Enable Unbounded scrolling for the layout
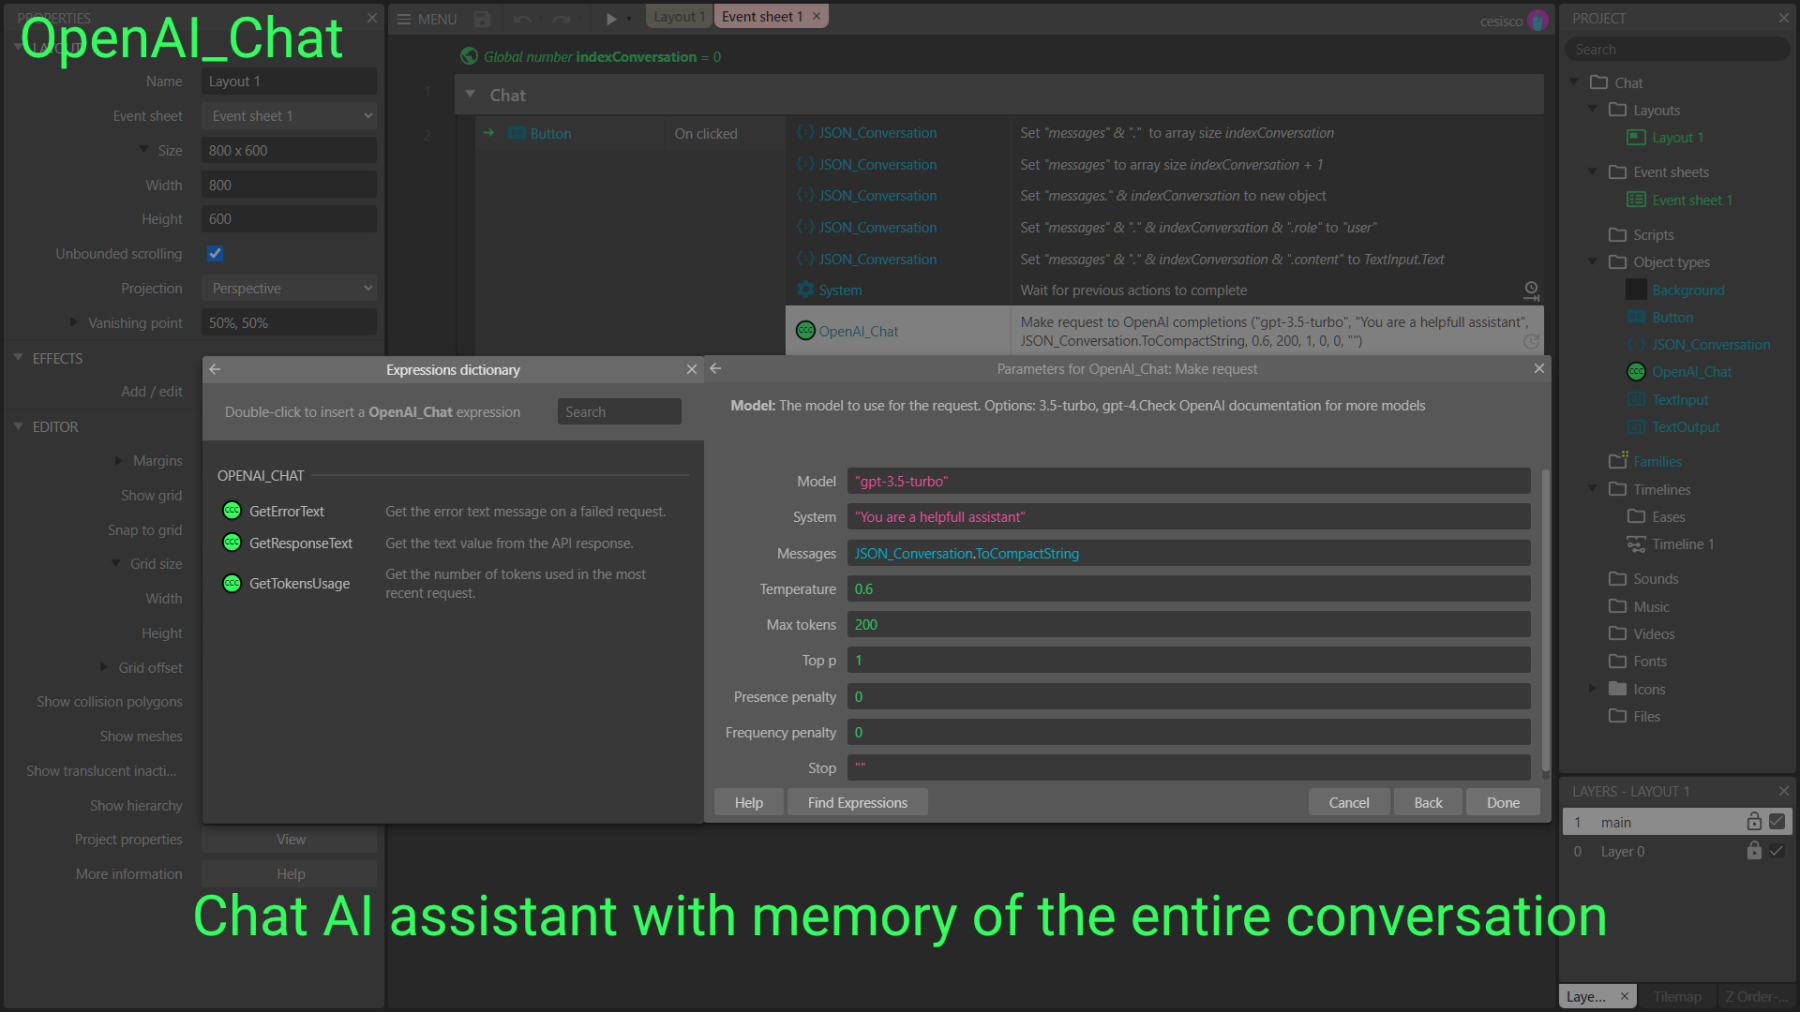Viewport: 1800px width, 1012px height. tap(215, 253)
